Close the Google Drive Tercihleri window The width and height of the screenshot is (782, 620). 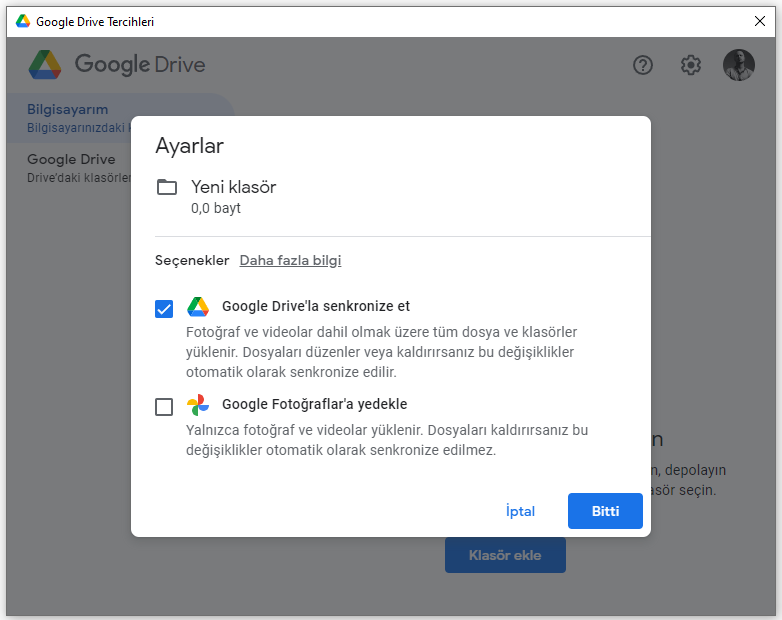pos(759,21)
